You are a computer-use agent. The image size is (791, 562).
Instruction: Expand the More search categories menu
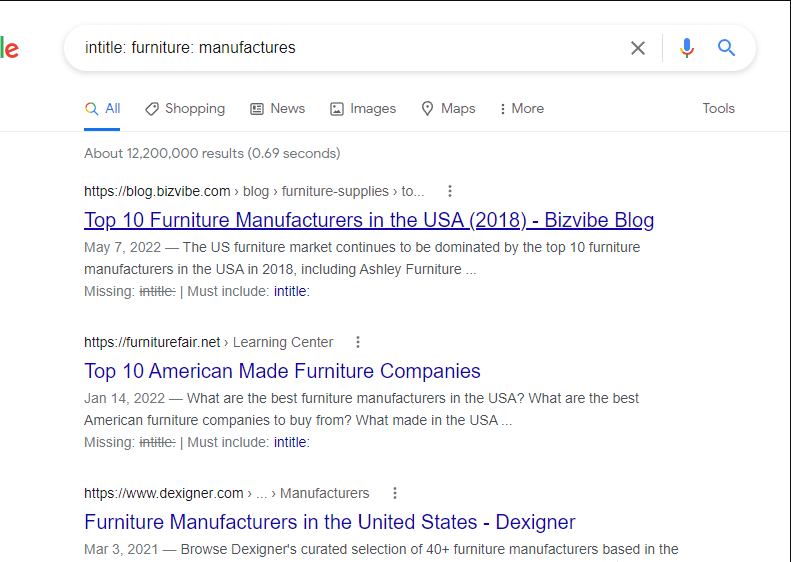click(522, 108)
